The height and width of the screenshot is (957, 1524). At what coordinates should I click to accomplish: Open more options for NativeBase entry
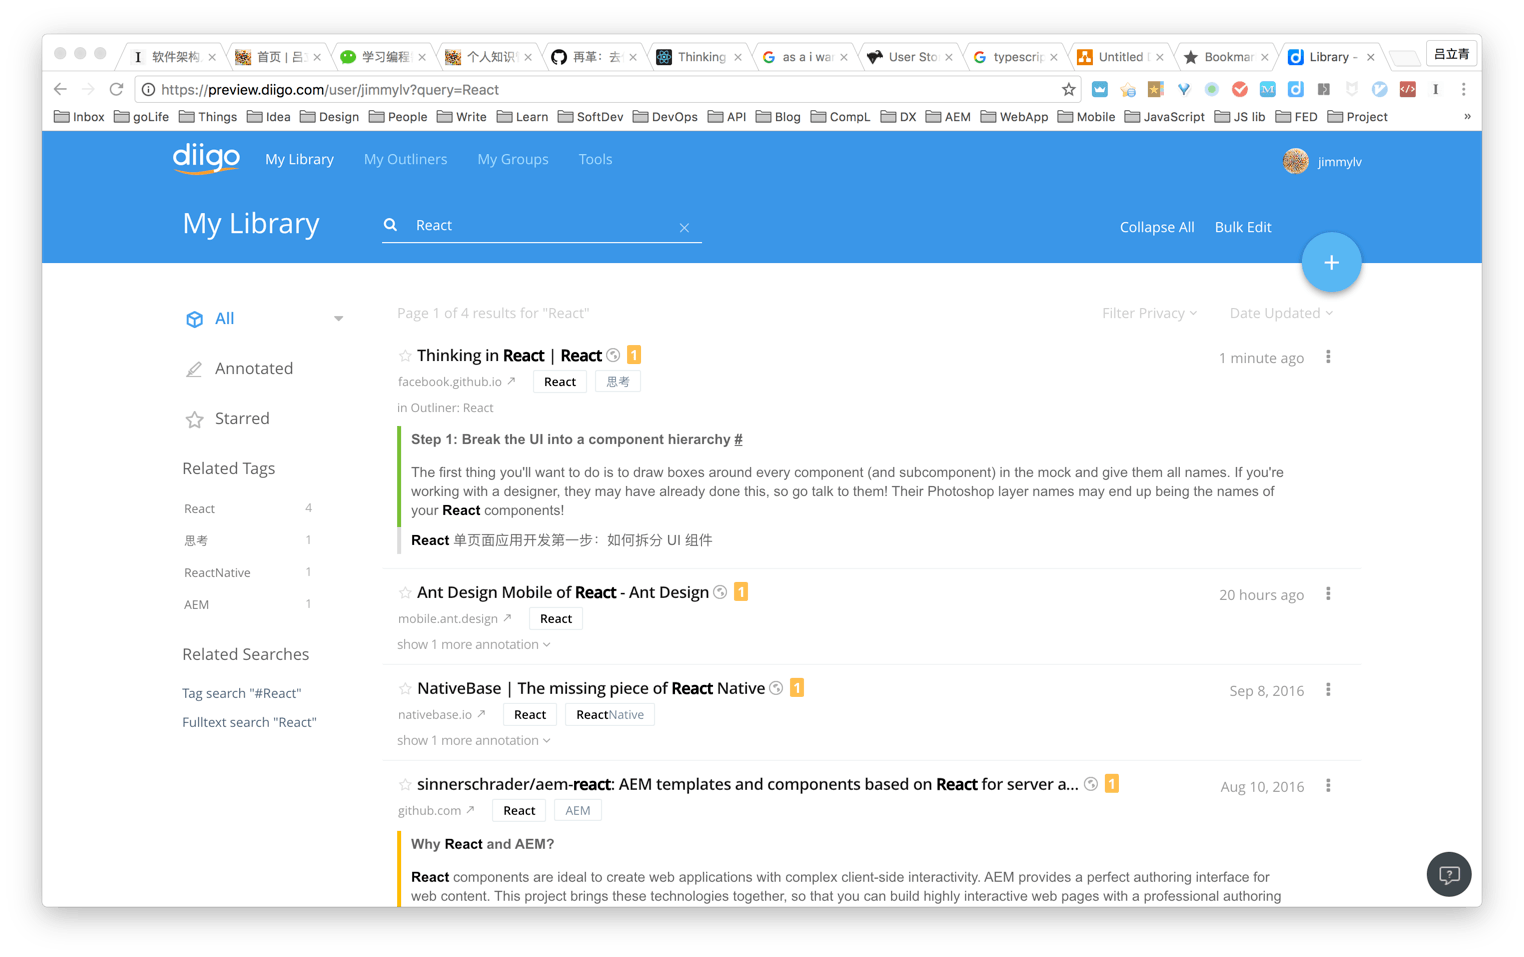pos(1328,690)
